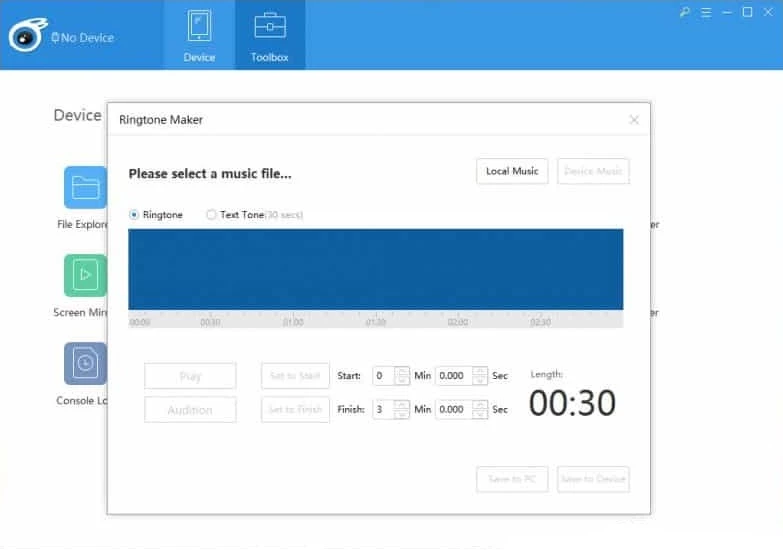783x550 pixels.
Task: Decrease the Finish seconds stepper
Action: (x=480, y=414)
